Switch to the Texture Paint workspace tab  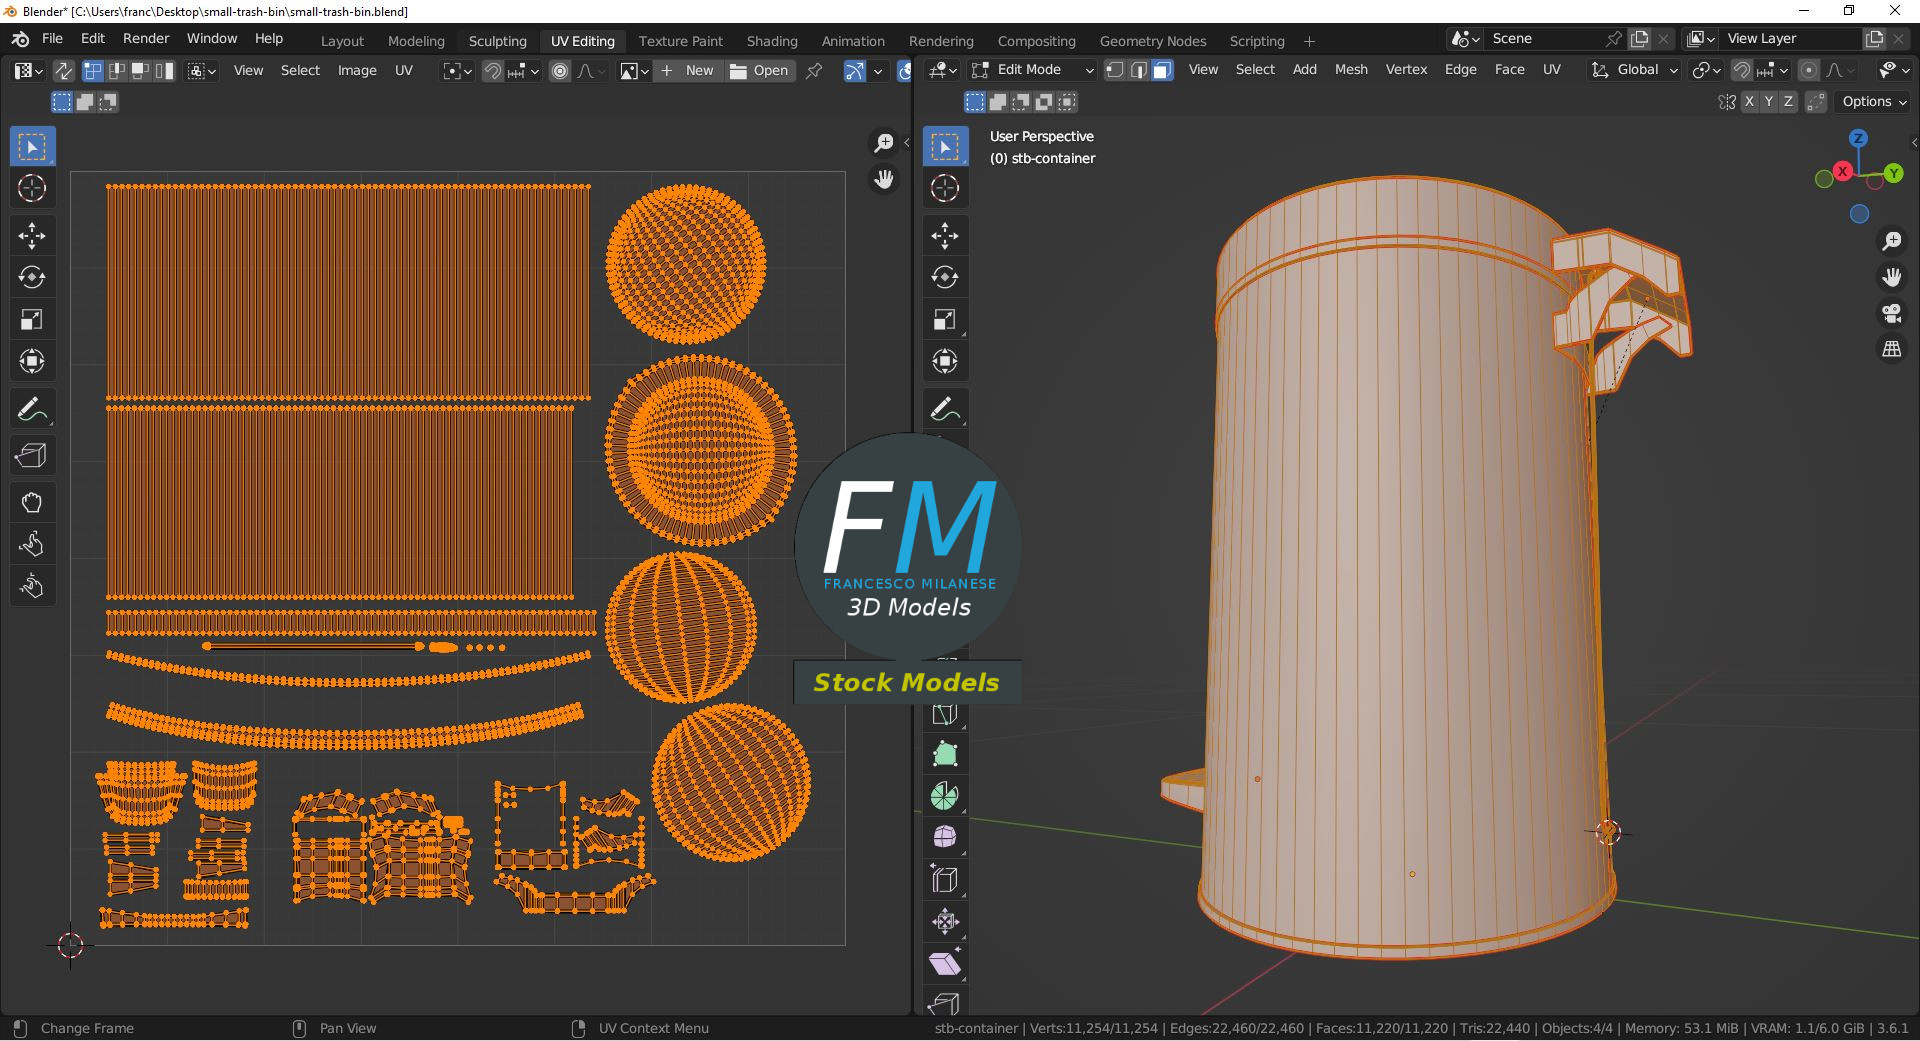pyautogui.click(x=680, y=41)
